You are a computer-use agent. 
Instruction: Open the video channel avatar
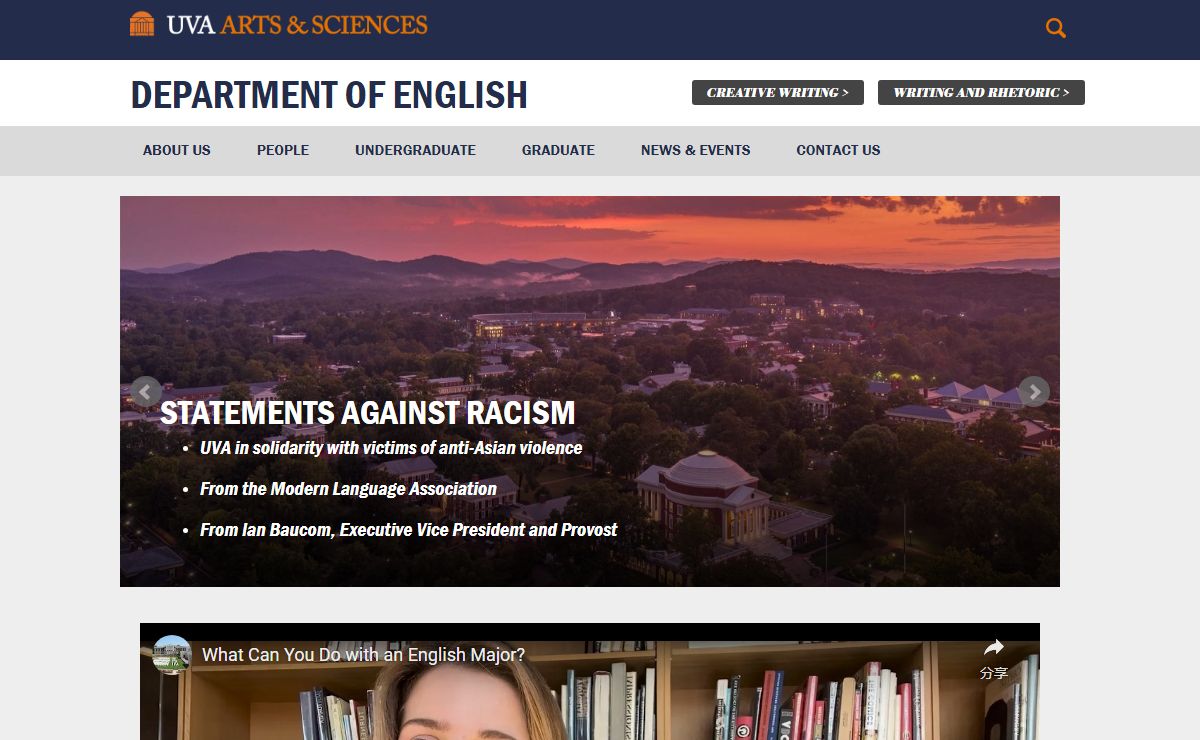pyautogui.click(x=172, y=654)
